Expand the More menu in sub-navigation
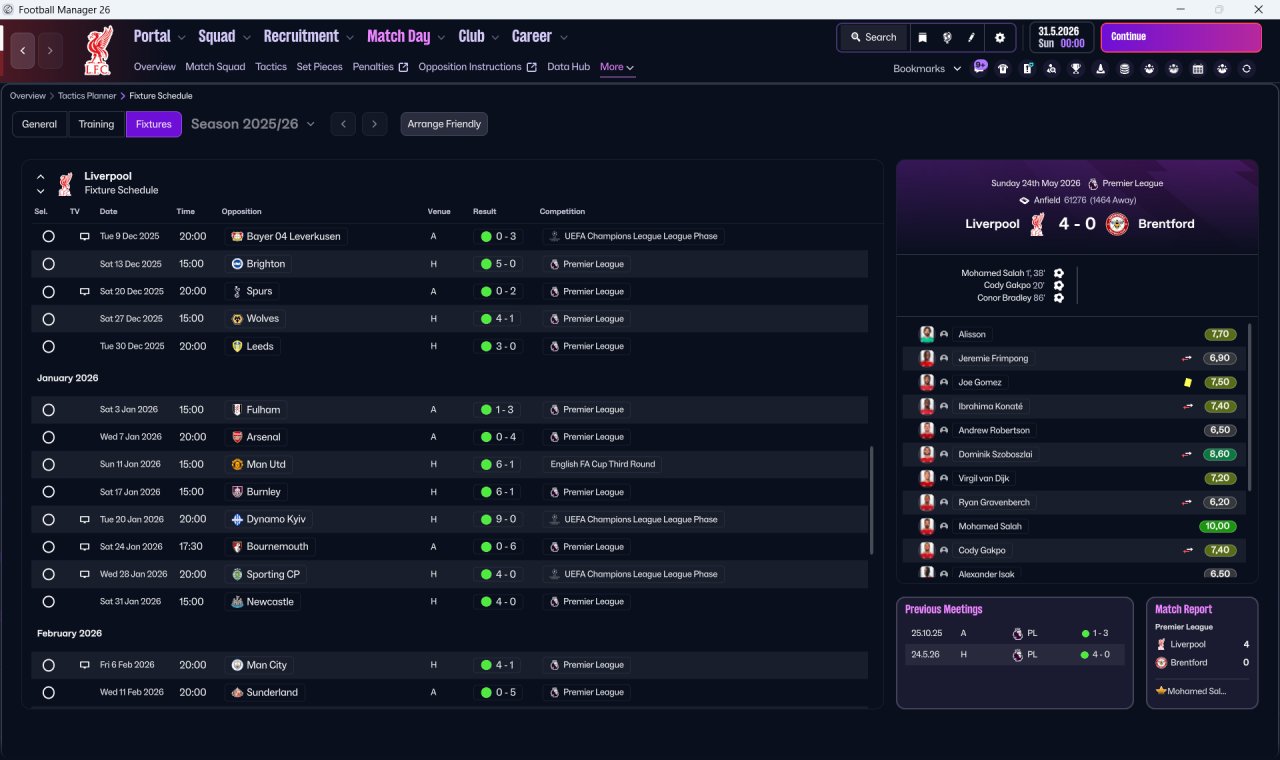 [x=617, y=67]
